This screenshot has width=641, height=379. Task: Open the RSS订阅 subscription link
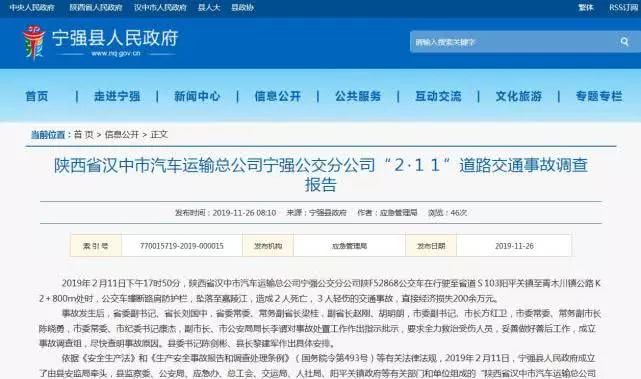623,7
